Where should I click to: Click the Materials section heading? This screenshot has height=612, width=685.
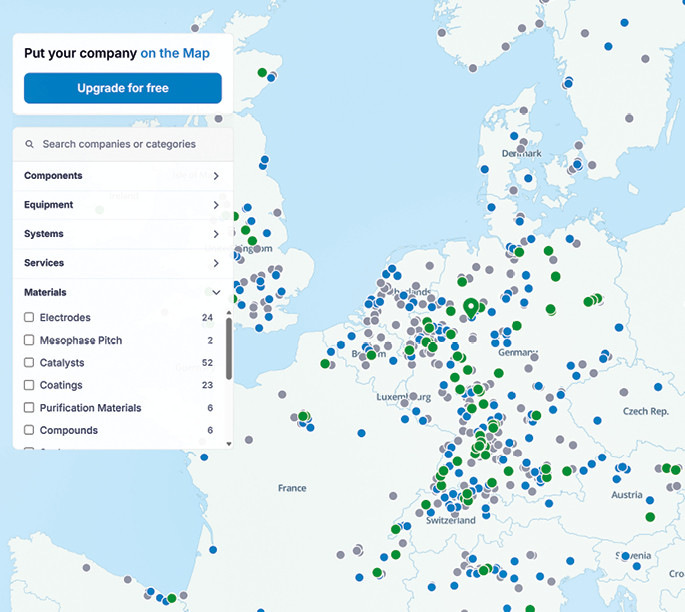pyautogui.click(x=45, y=292)
